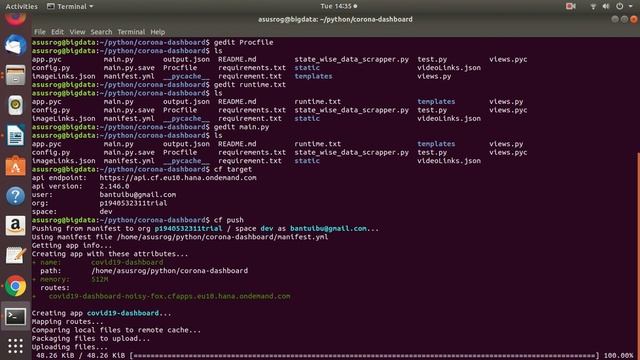Screen dimensions: 640x360
Task: Click the 'Mapping routes...' line
Action: [x=67, y=322]
